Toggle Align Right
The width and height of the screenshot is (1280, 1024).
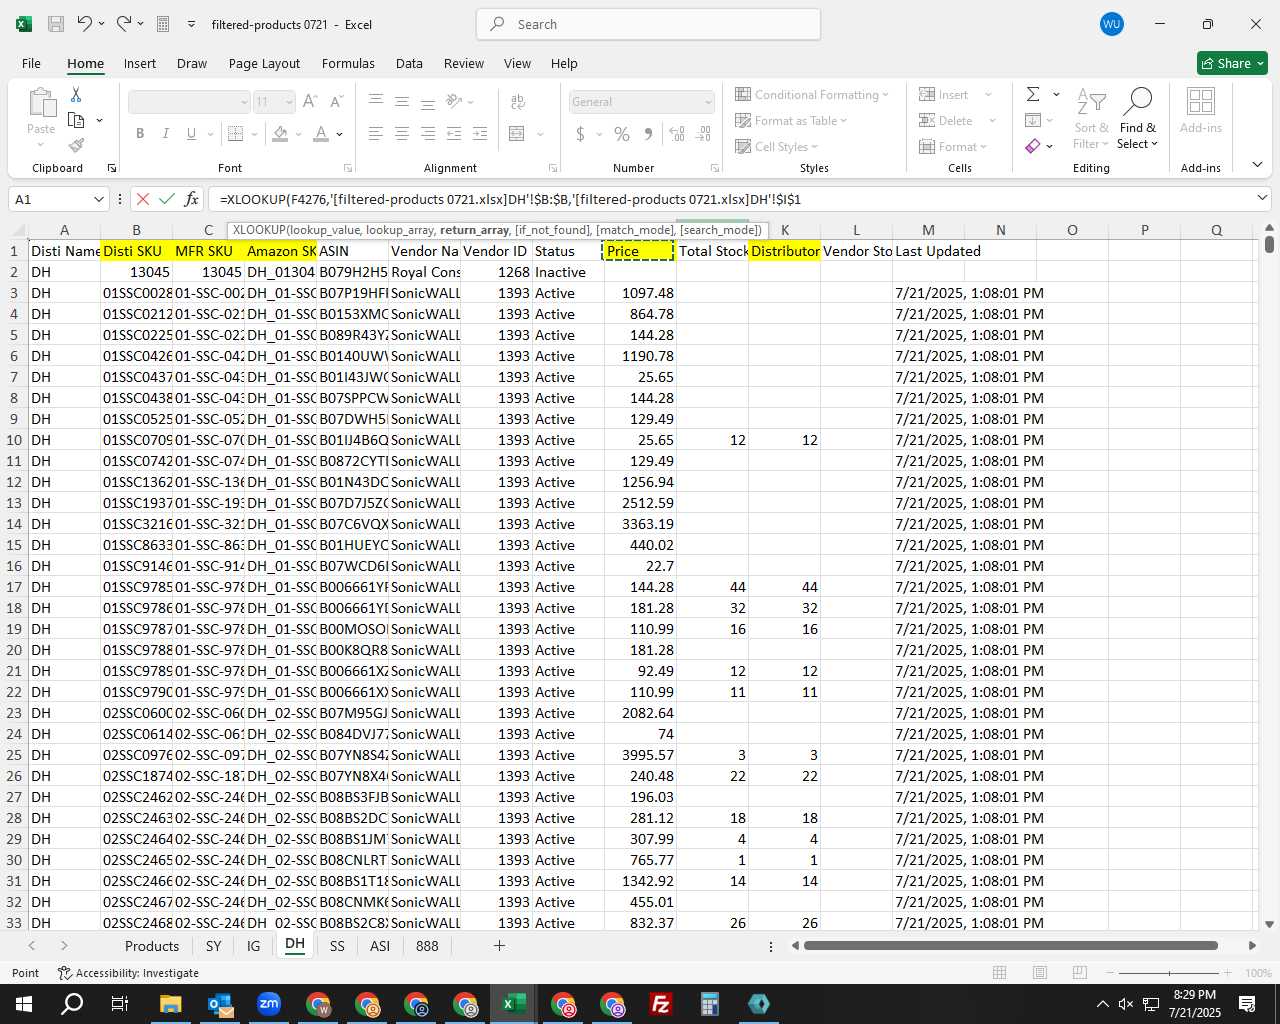click(x=427, y=133)
